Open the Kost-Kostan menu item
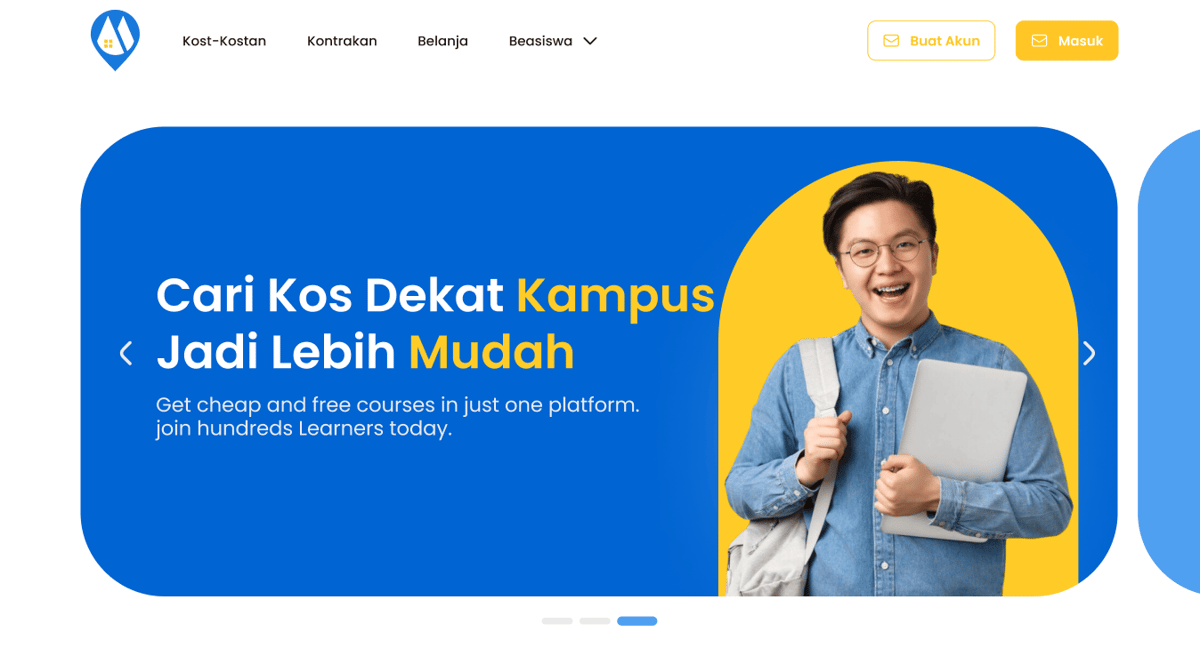The image size is (1200, 672). [224, 41]
